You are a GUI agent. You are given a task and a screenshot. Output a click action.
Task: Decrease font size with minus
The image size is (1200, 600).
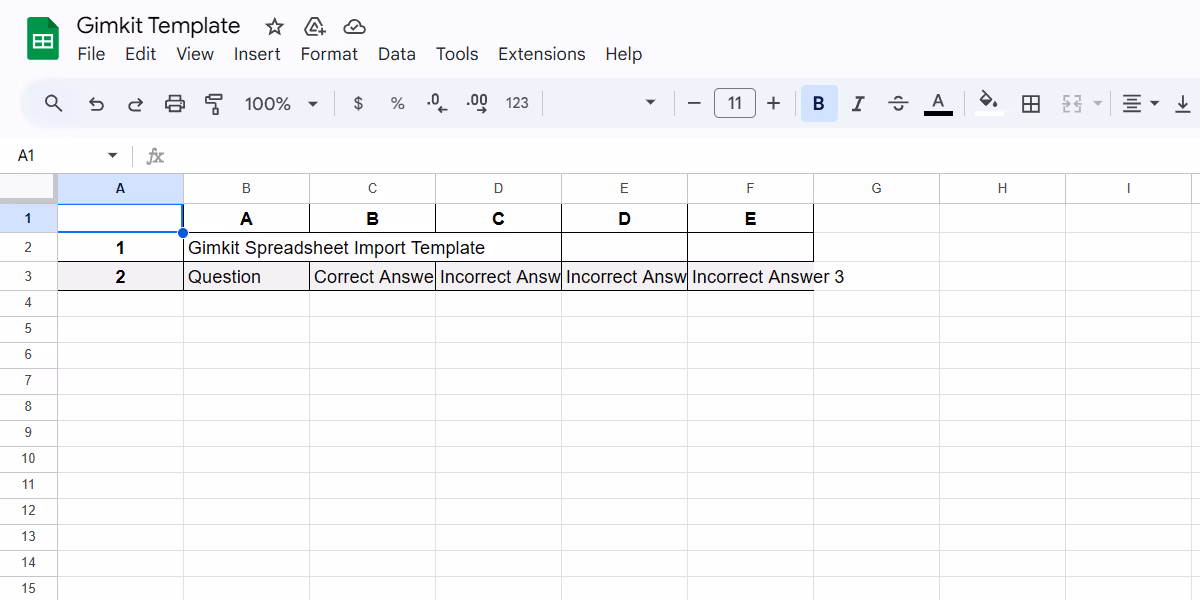coord(694,103)
